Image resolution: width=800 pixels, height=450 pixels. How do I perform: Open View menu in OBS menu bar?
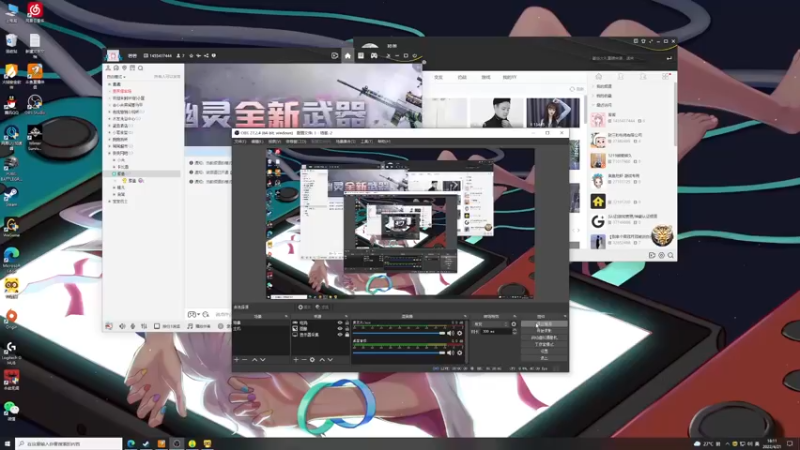pyautogui.click(x=274, y=141)
